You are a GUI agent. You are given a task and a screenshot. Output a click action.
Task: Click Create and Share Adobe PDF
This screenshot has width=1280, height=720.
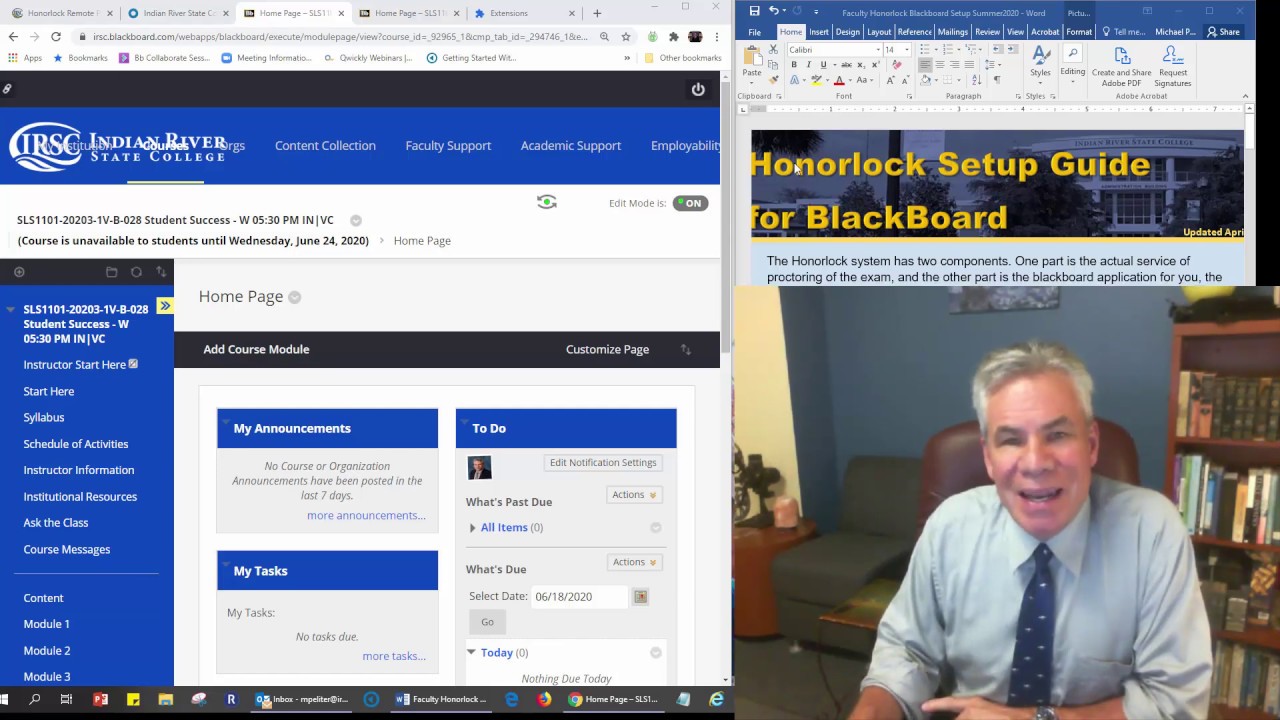tap(1121, 66)
